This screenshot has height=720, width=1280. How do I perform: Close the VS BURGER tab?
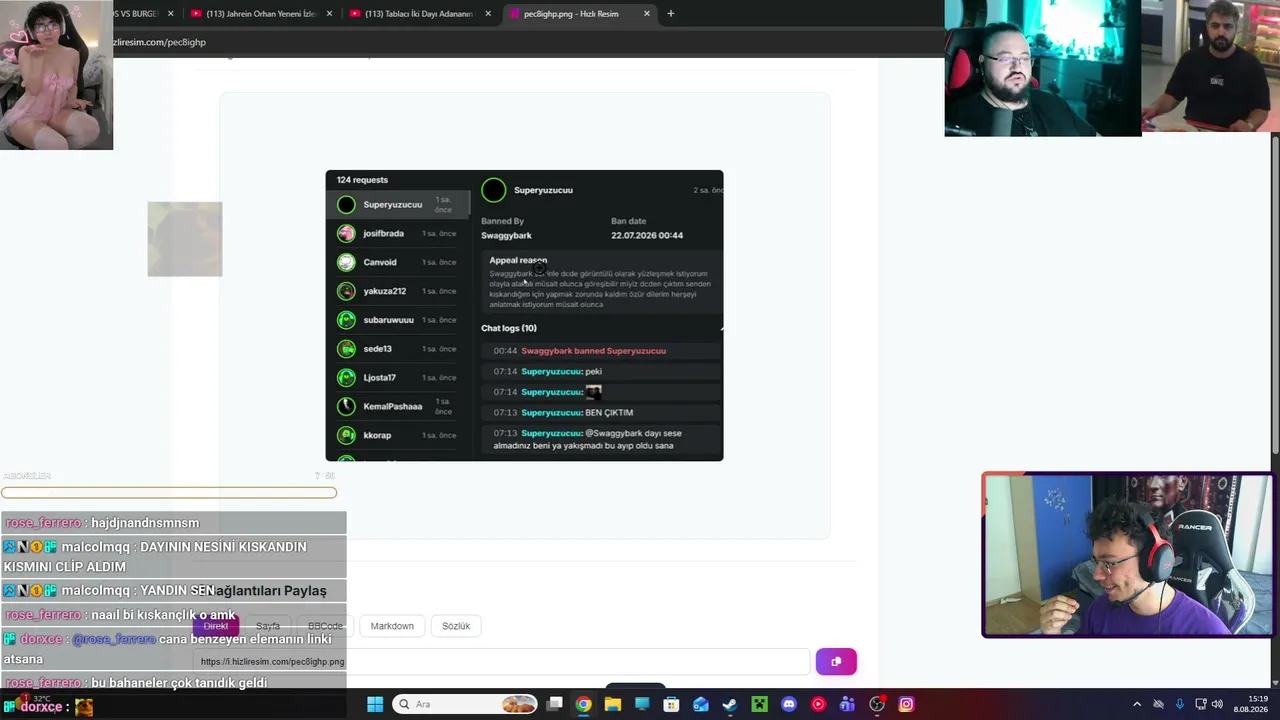tap(171, 14)
